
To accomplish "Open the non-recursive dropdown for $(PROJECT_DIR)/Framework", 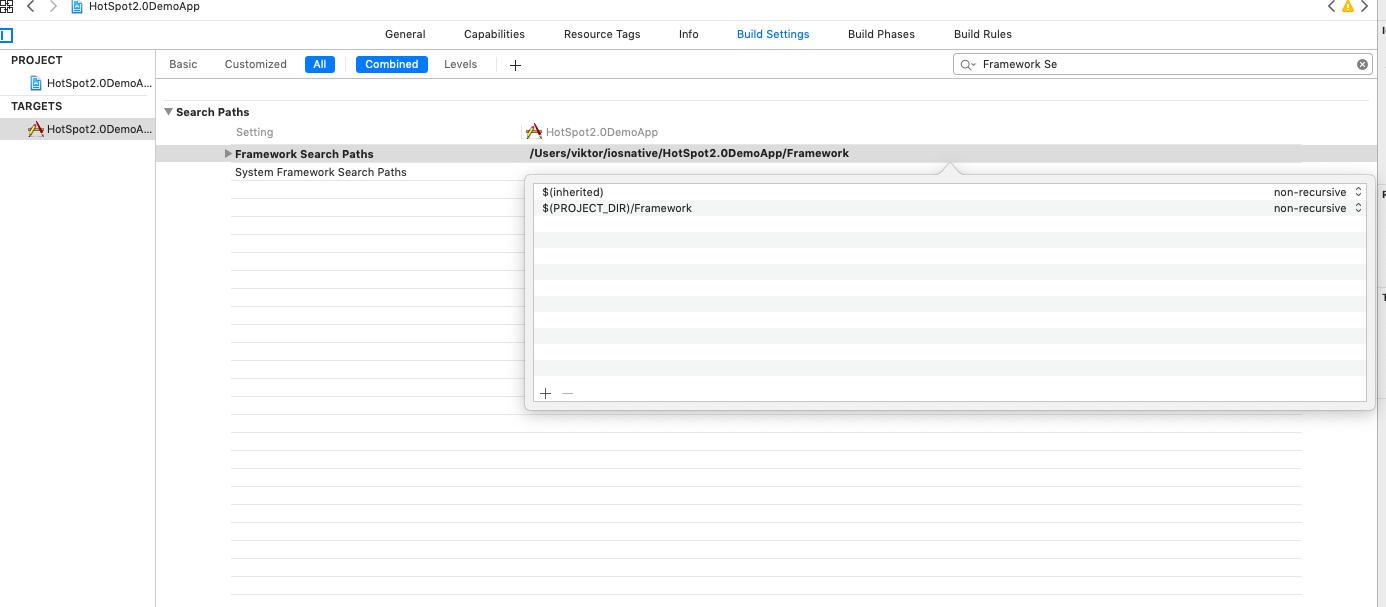I will (x=1318, y=208).
